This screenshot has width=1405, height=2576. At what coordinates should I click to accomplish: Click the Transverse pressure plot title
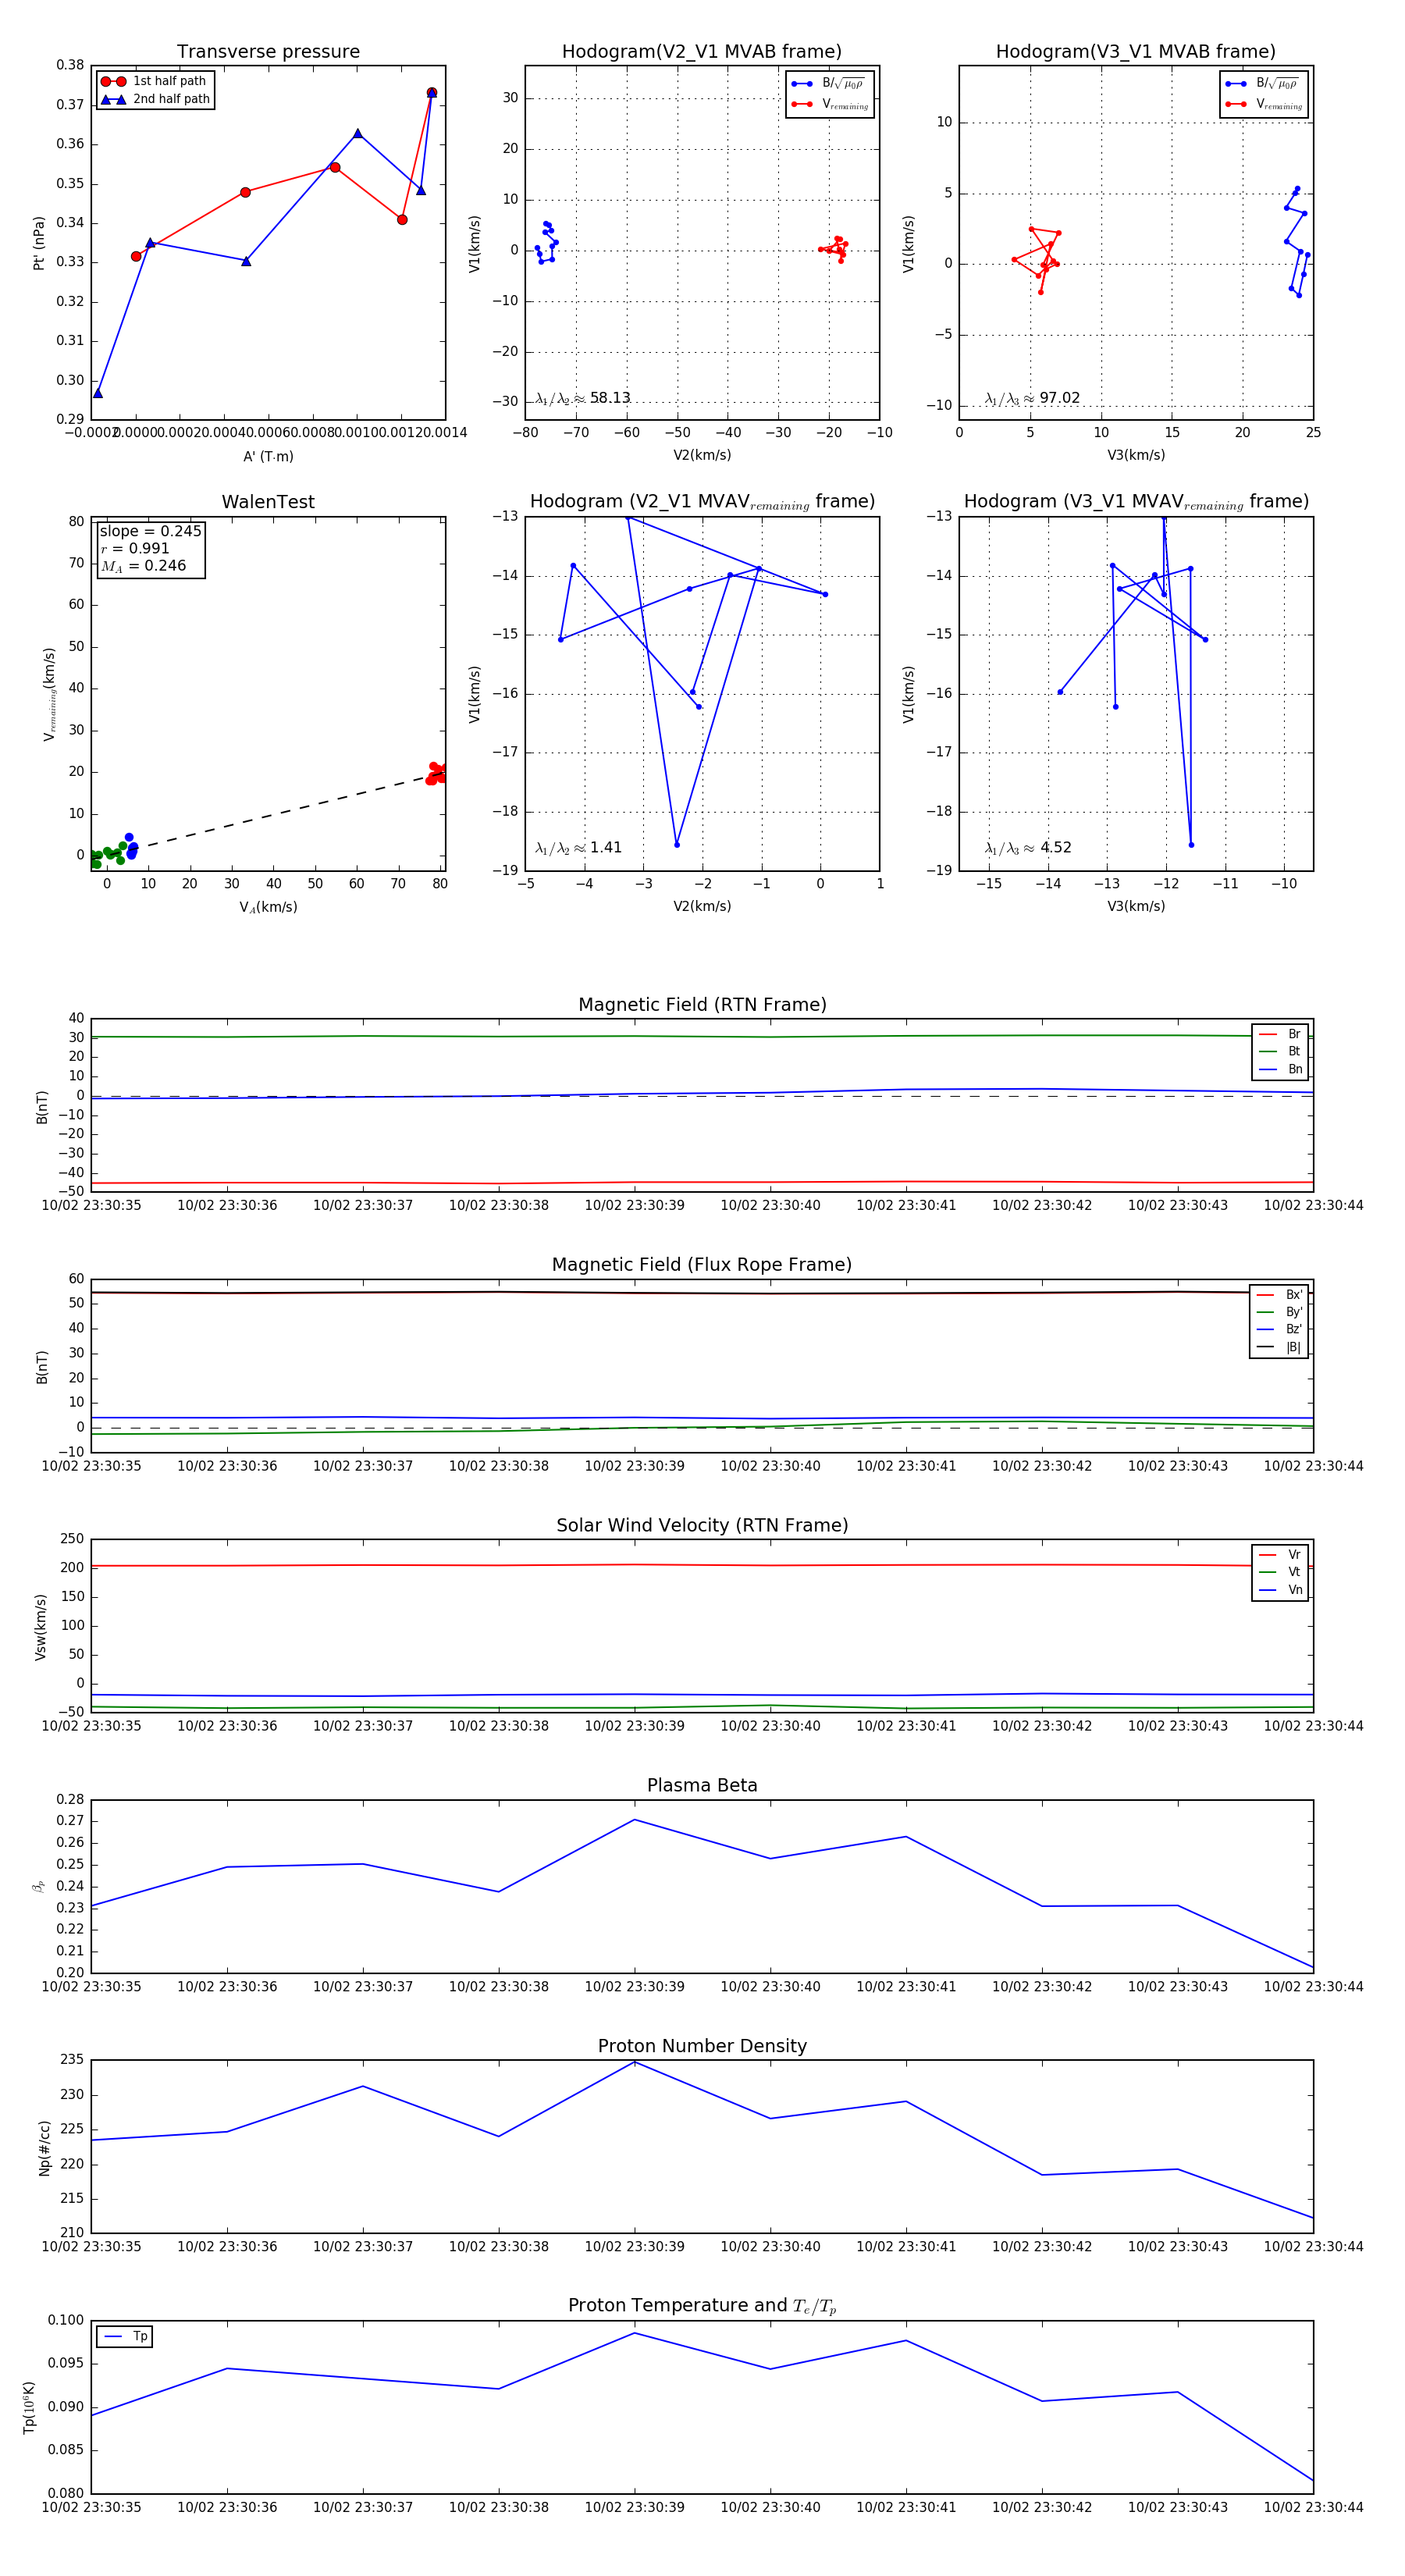pos(268,52)
